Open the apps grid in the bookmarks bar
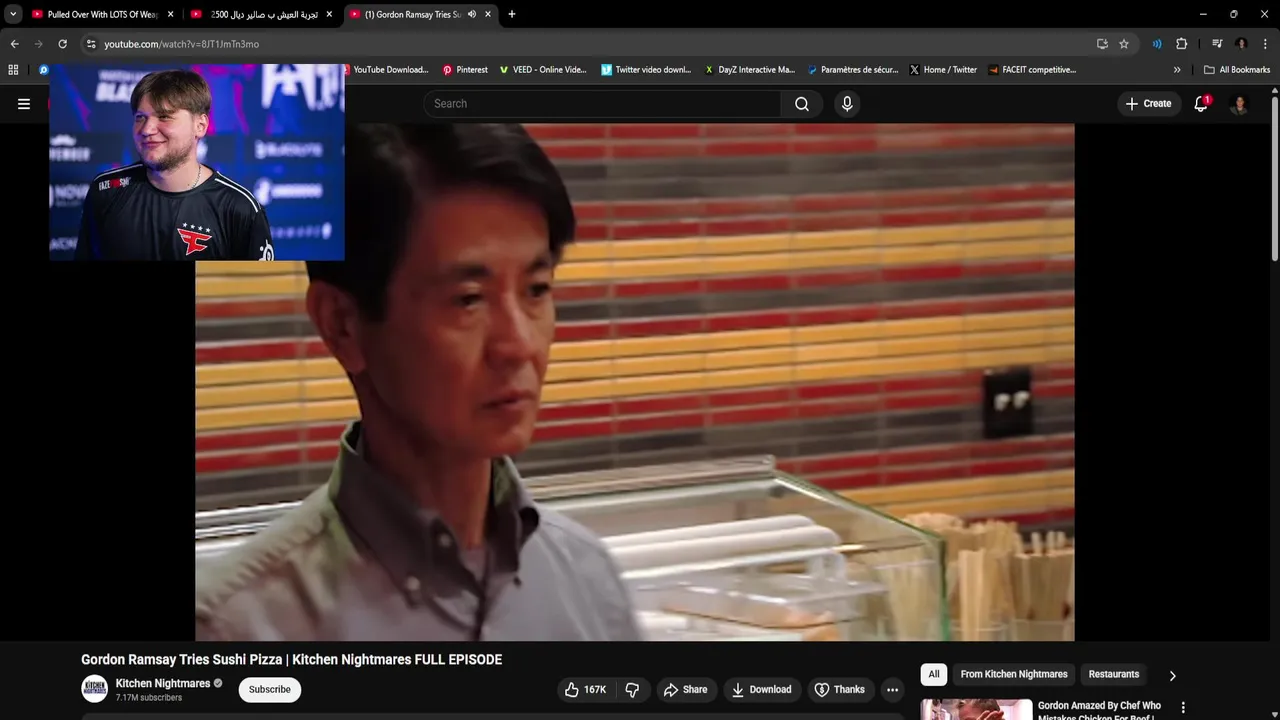Image resolution: width=1280 pixels, height=720 pixels. 13,70
